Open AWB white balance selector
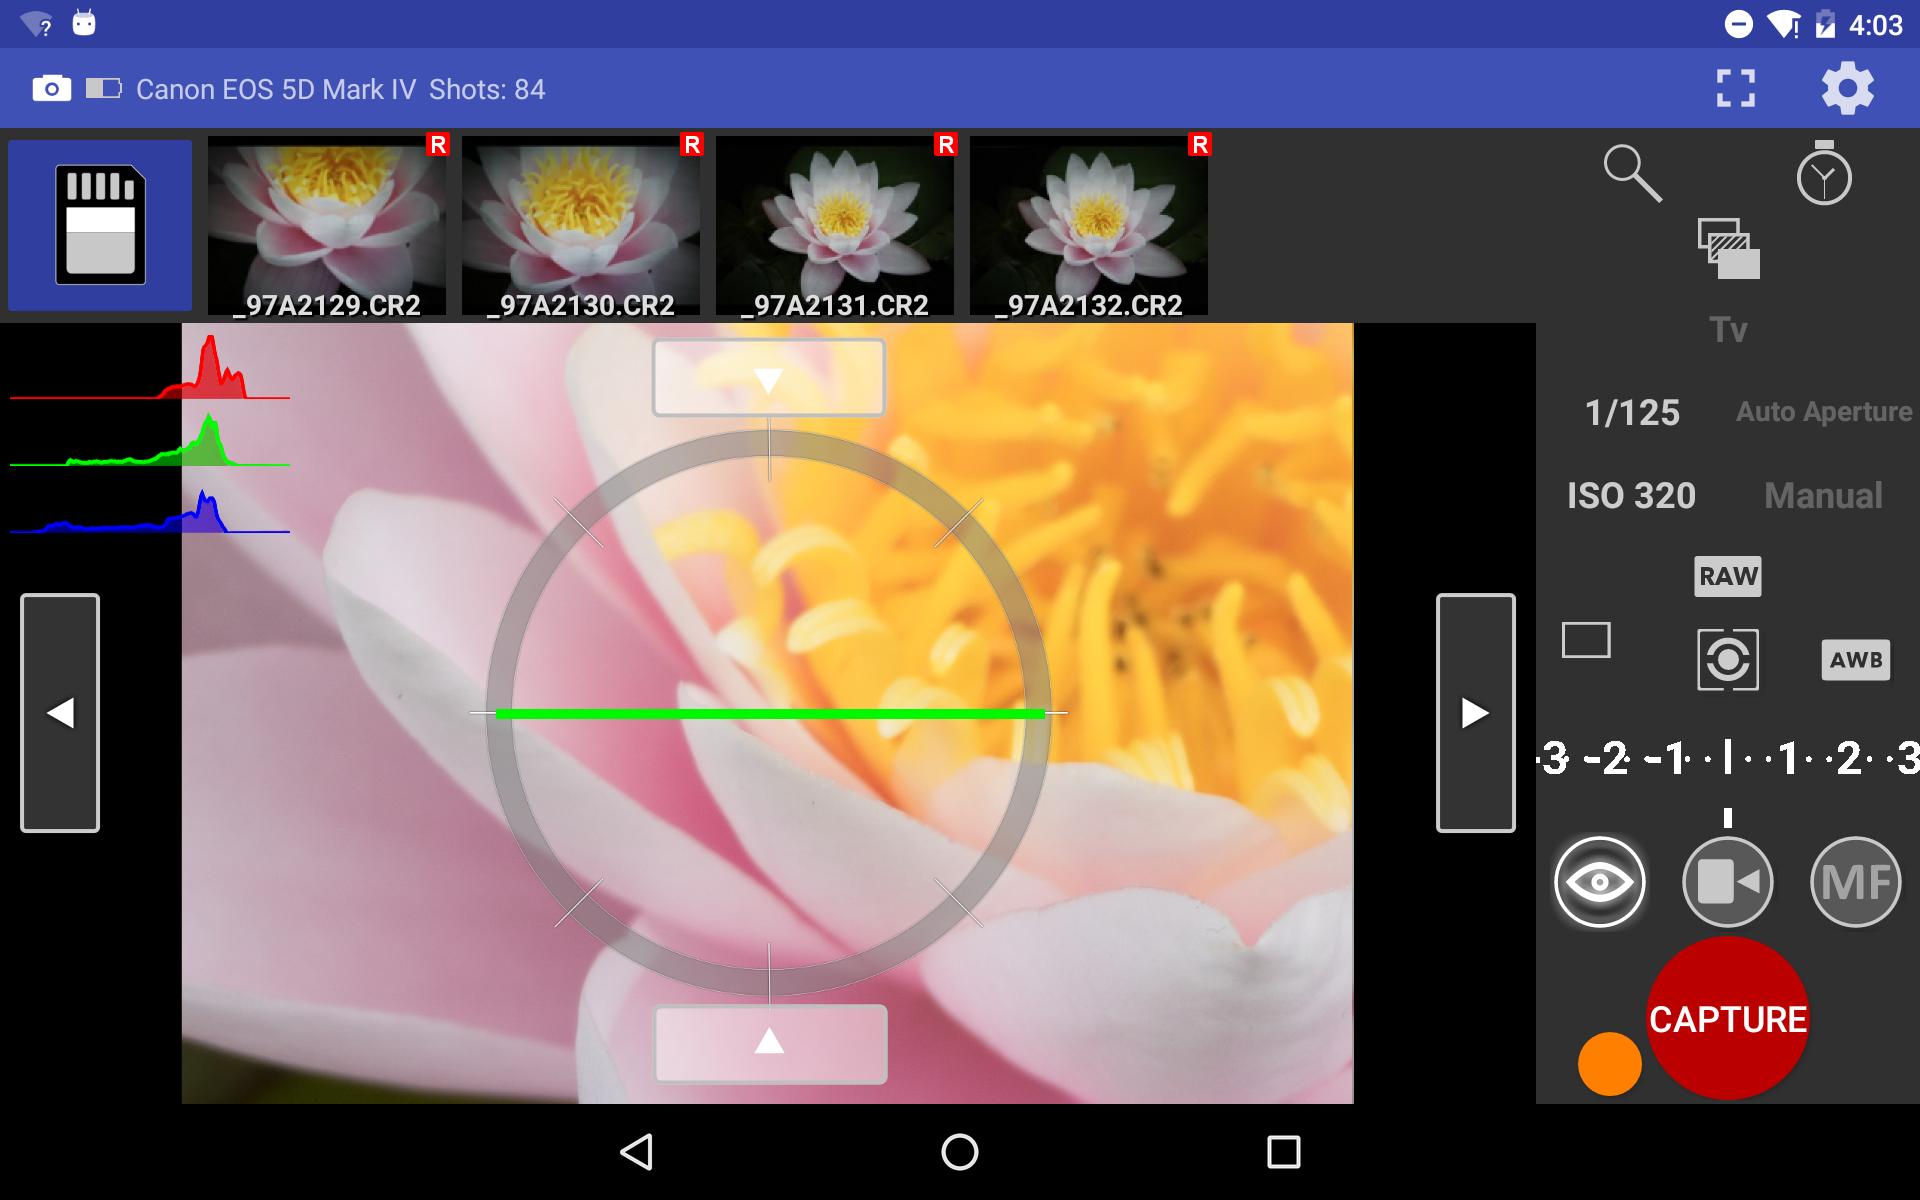This screenshot has width=1920, height=1200. tap(1855, 660)
